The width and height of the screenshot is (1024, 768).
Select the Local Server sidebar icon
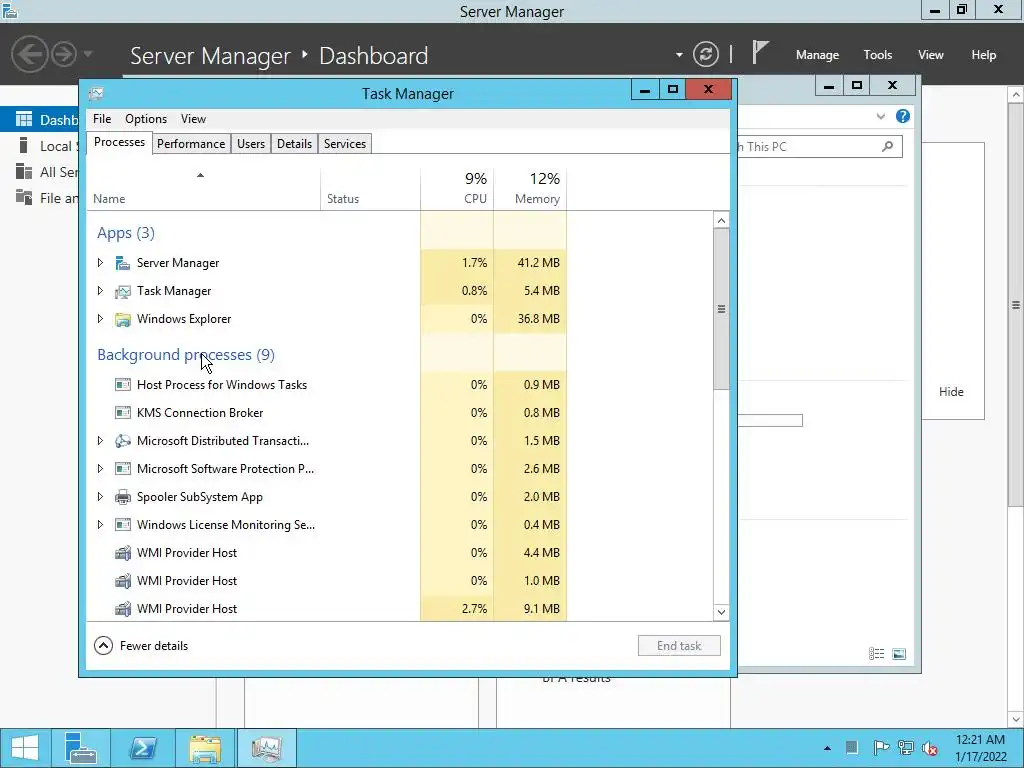(x=24, y=145)
